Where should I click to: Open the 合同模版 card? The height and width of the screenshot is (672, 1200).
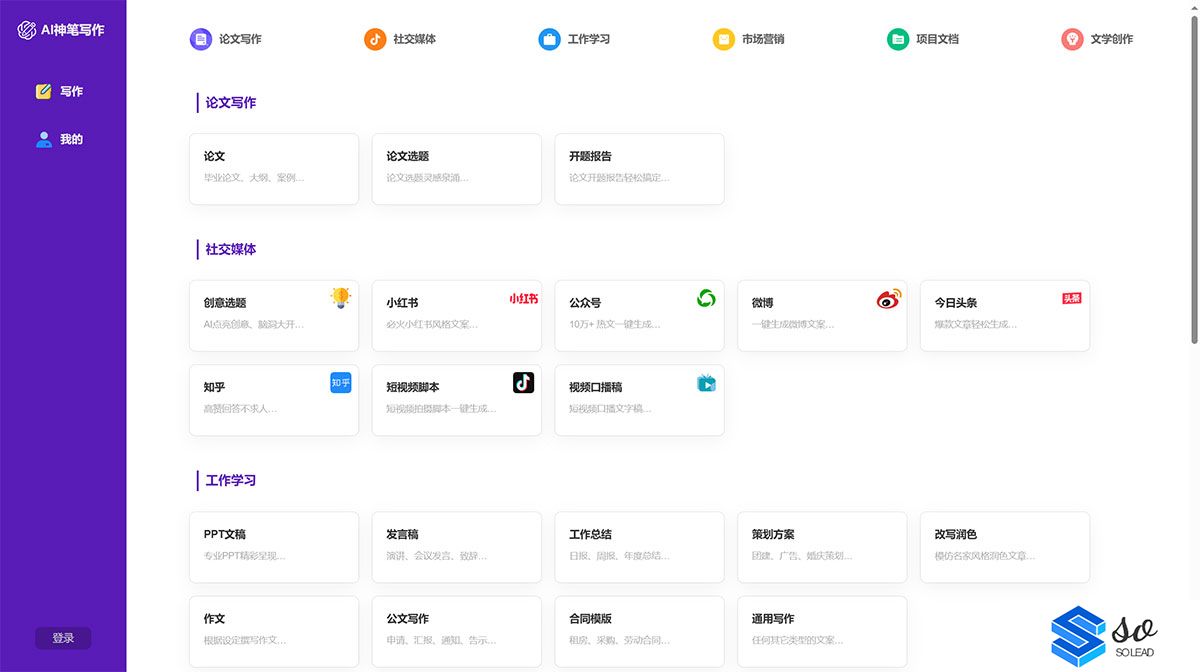(x=640, y=632)
